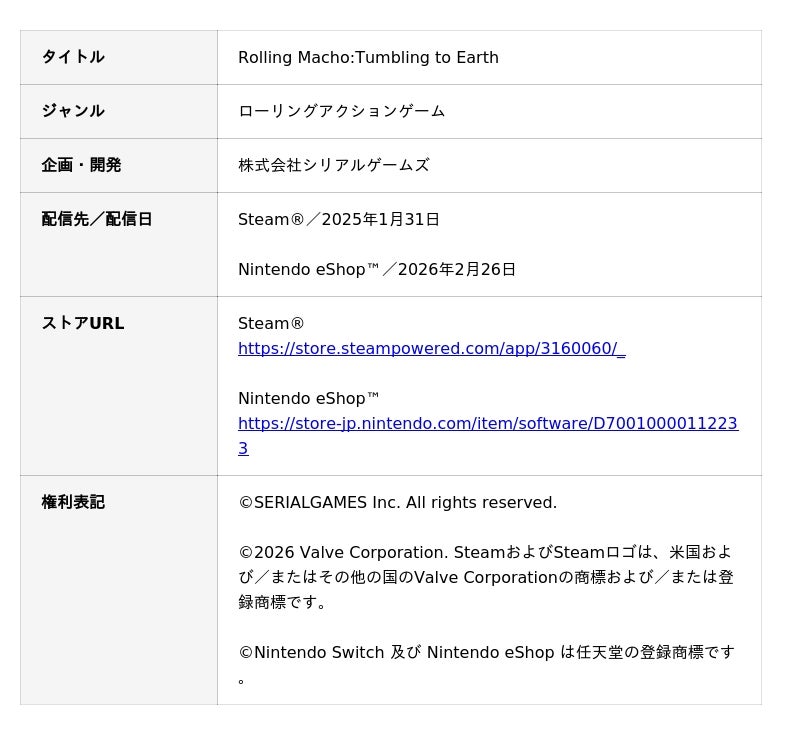
Task: Select the title text Rolling Macho:Tumbling to Earth
Action: (x=368, y=58)
